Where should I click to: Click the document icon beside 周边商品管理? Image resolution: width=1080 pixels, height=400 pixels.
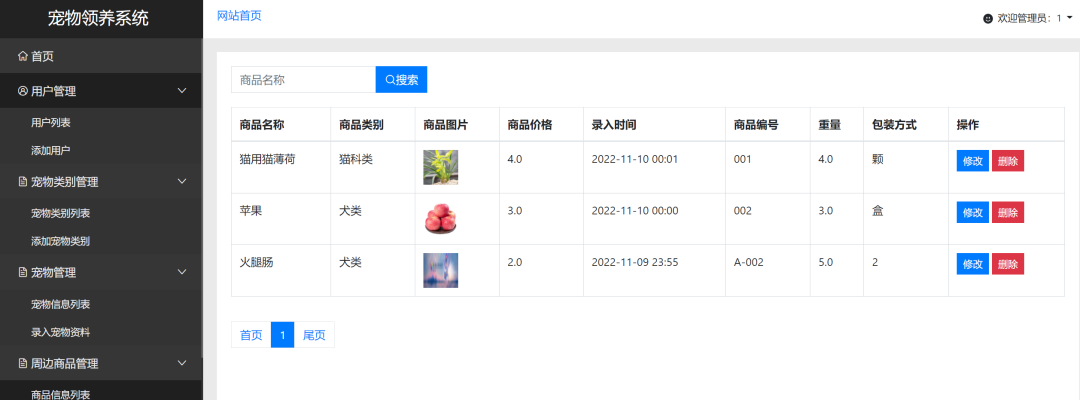pos(23,364)
